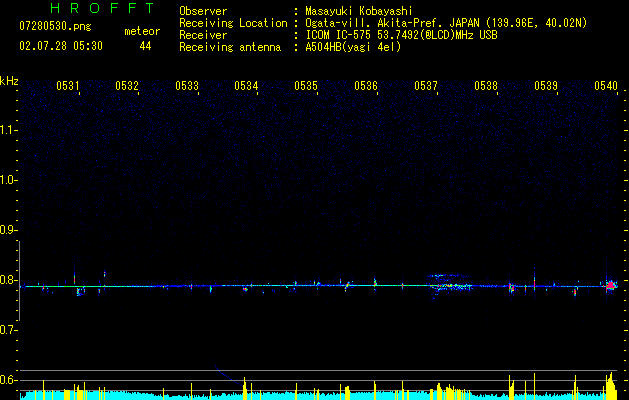Click the 0533 time marker
Screen dimensions: 629x400
click(x=187, y=85)
